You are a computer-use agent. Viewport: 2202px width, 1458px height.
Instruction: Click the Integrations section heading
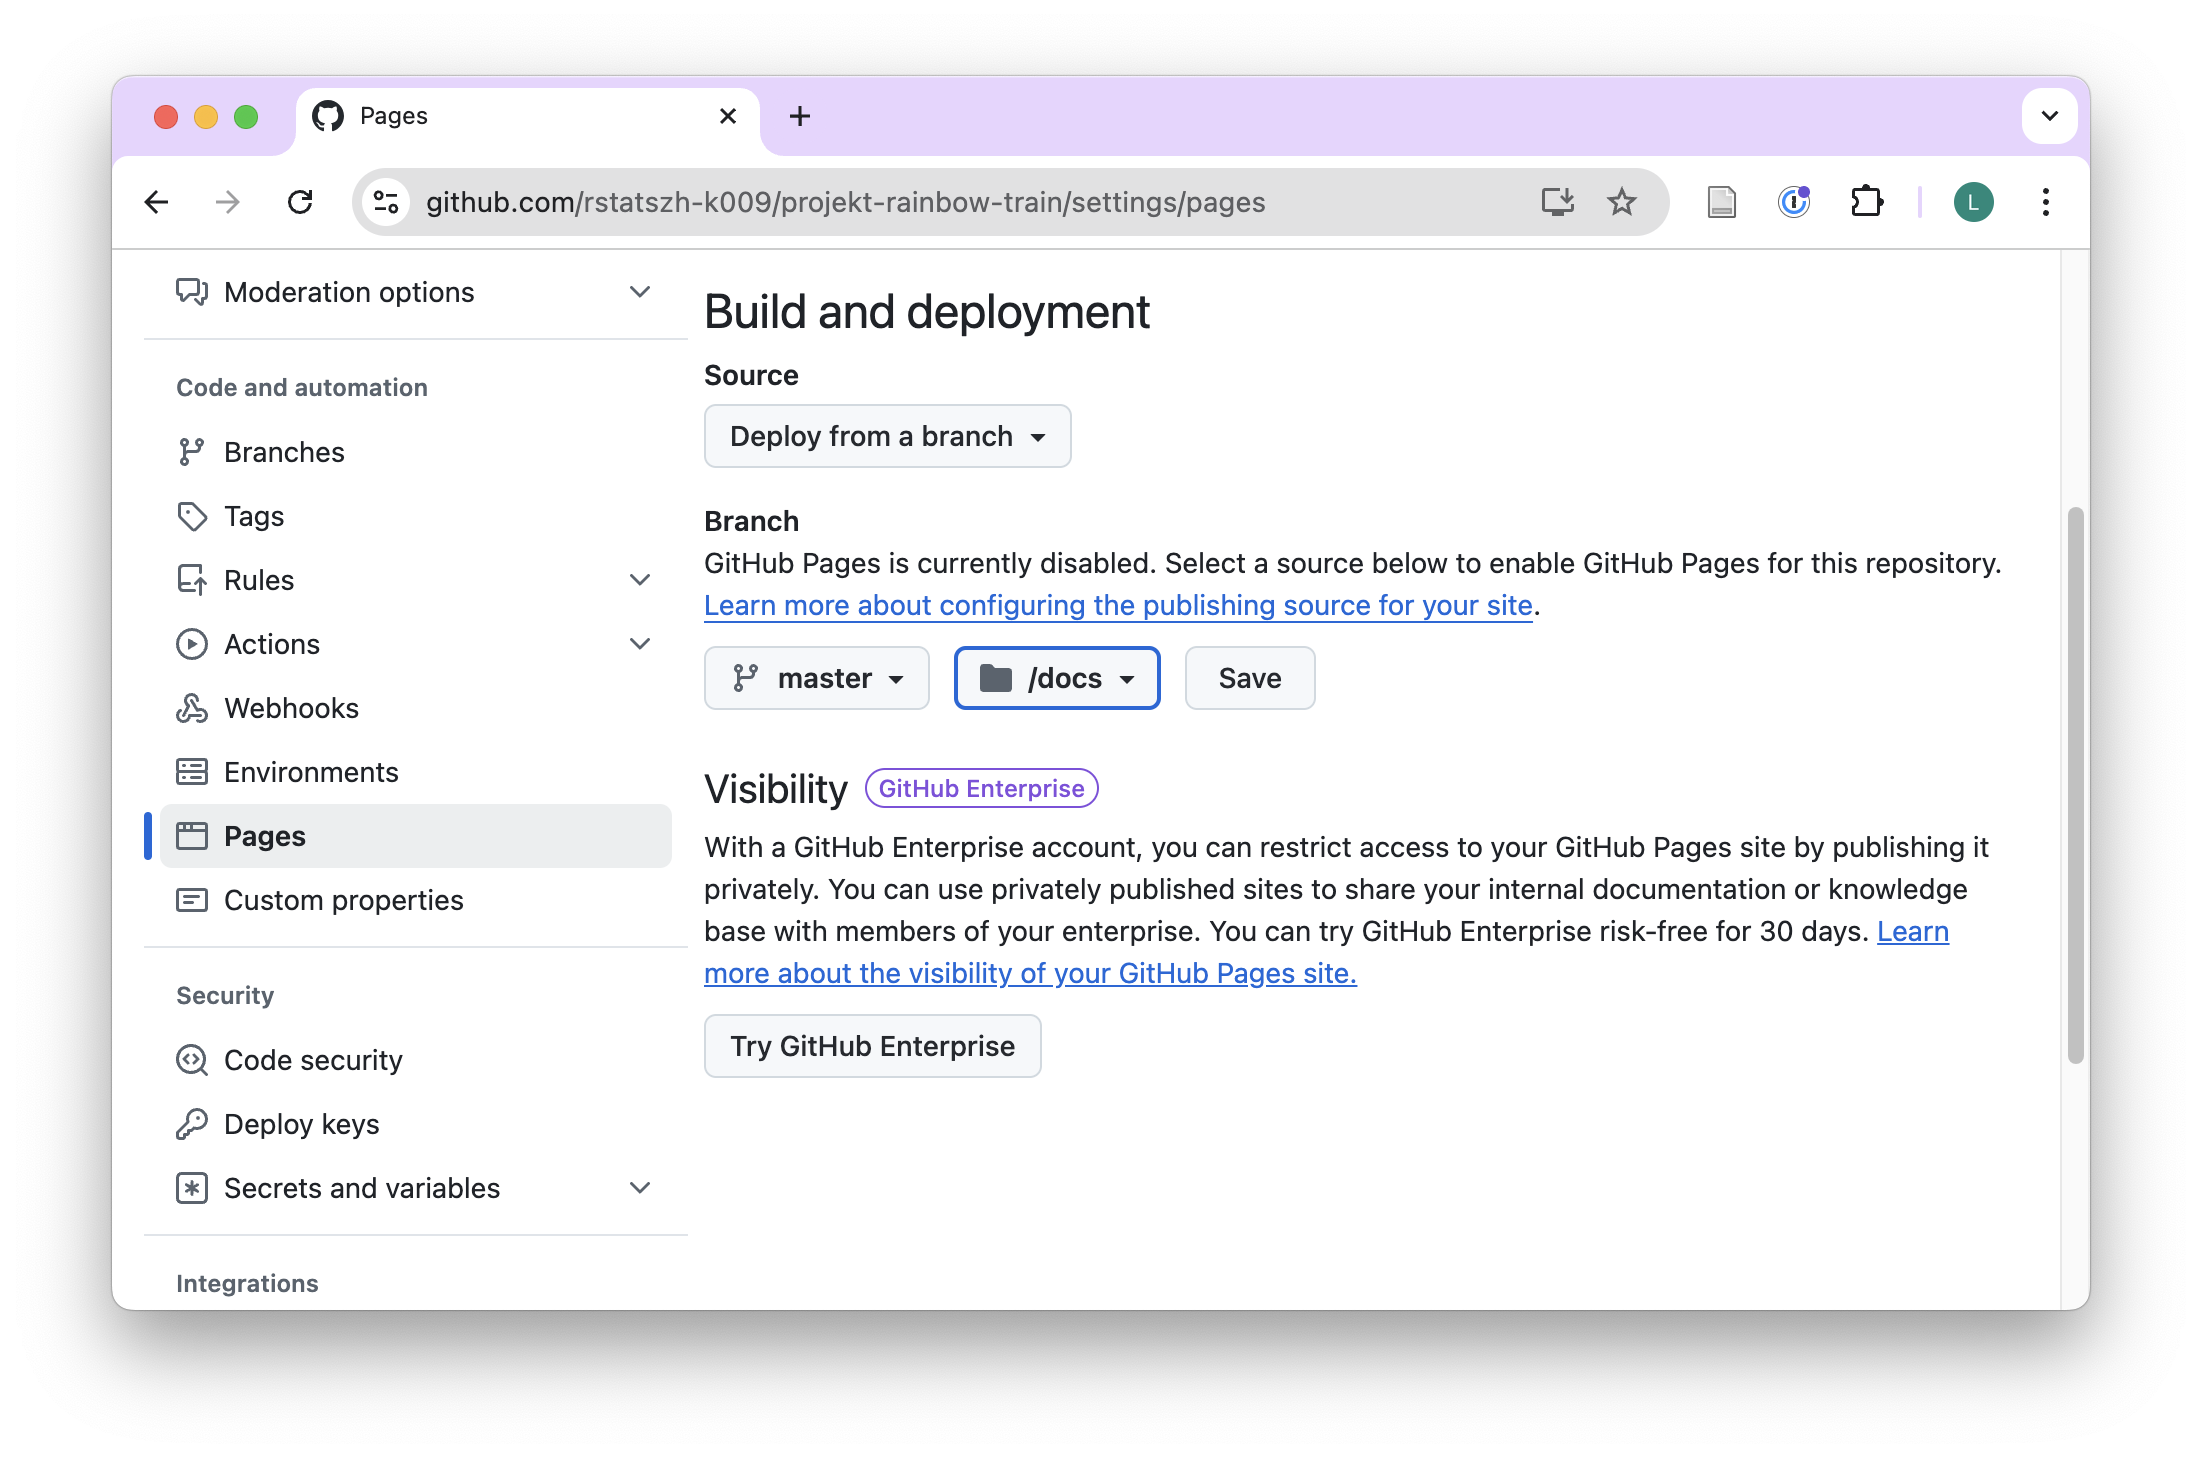click(x=247, y=1283)
